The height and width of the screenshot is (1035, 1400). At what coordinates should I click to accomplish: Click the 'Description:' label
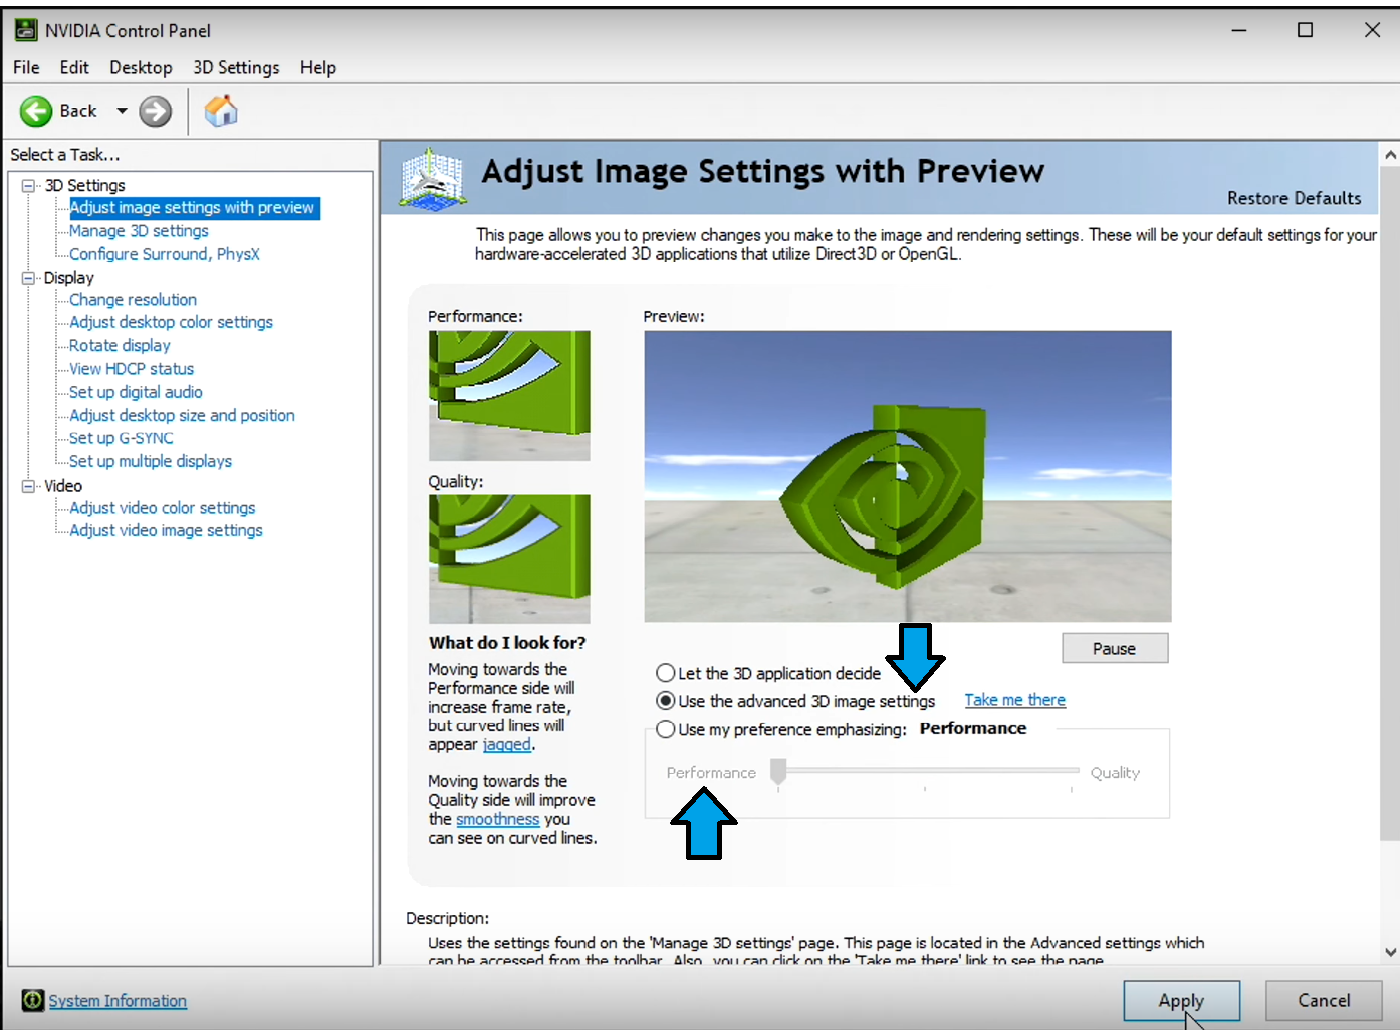[x=448, y=918]
